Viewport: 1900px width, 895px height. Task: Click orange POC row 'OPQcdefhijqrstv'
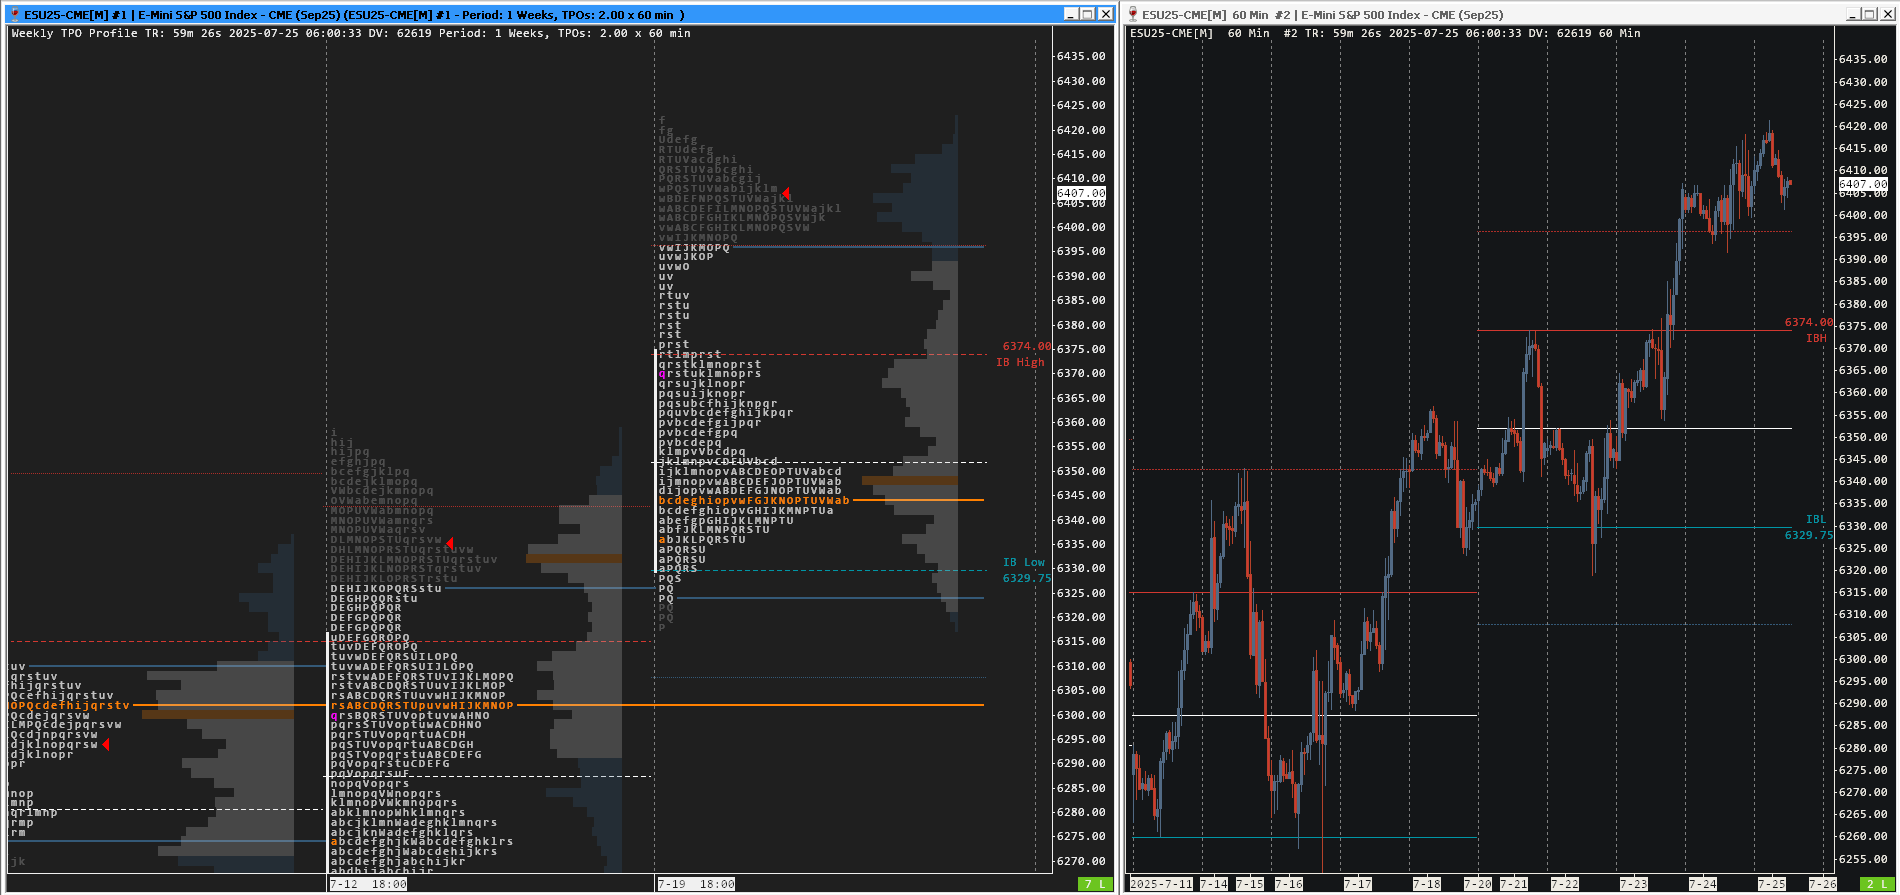tap(70, 705)
